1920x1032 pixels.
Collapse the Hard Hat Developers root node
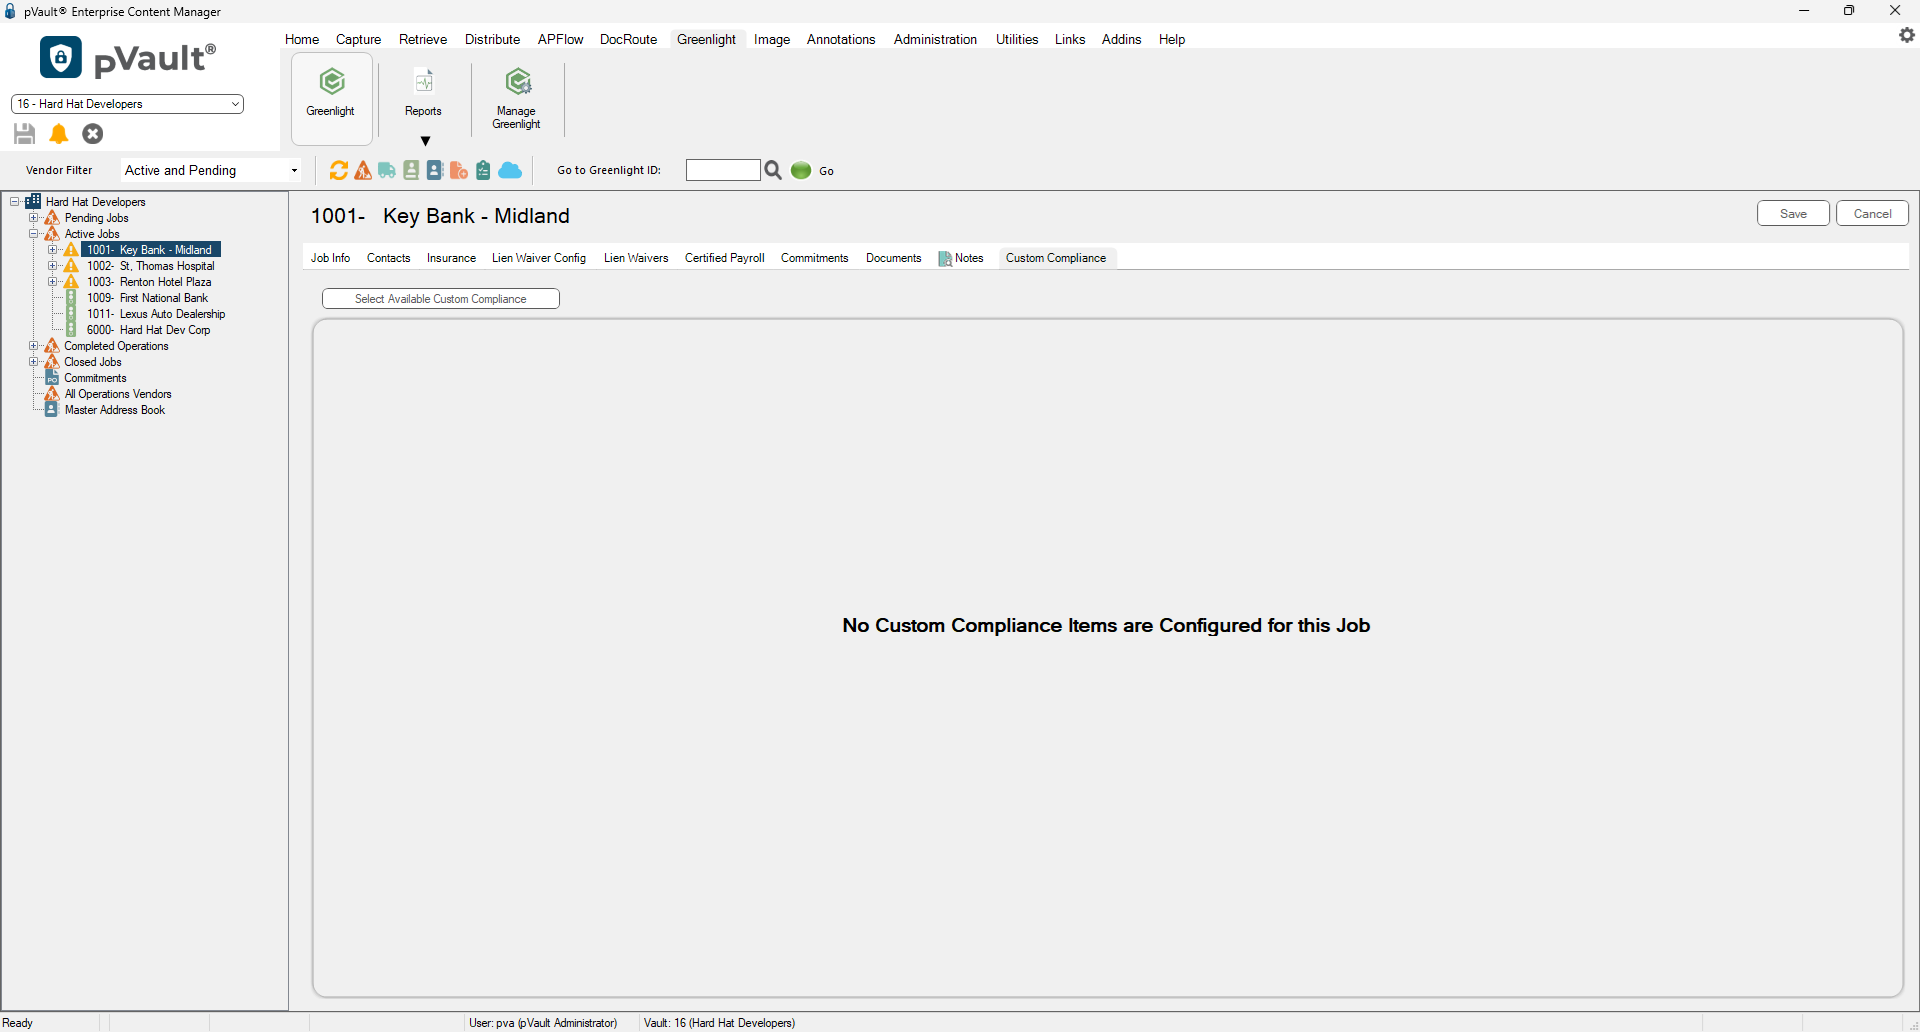15,202
